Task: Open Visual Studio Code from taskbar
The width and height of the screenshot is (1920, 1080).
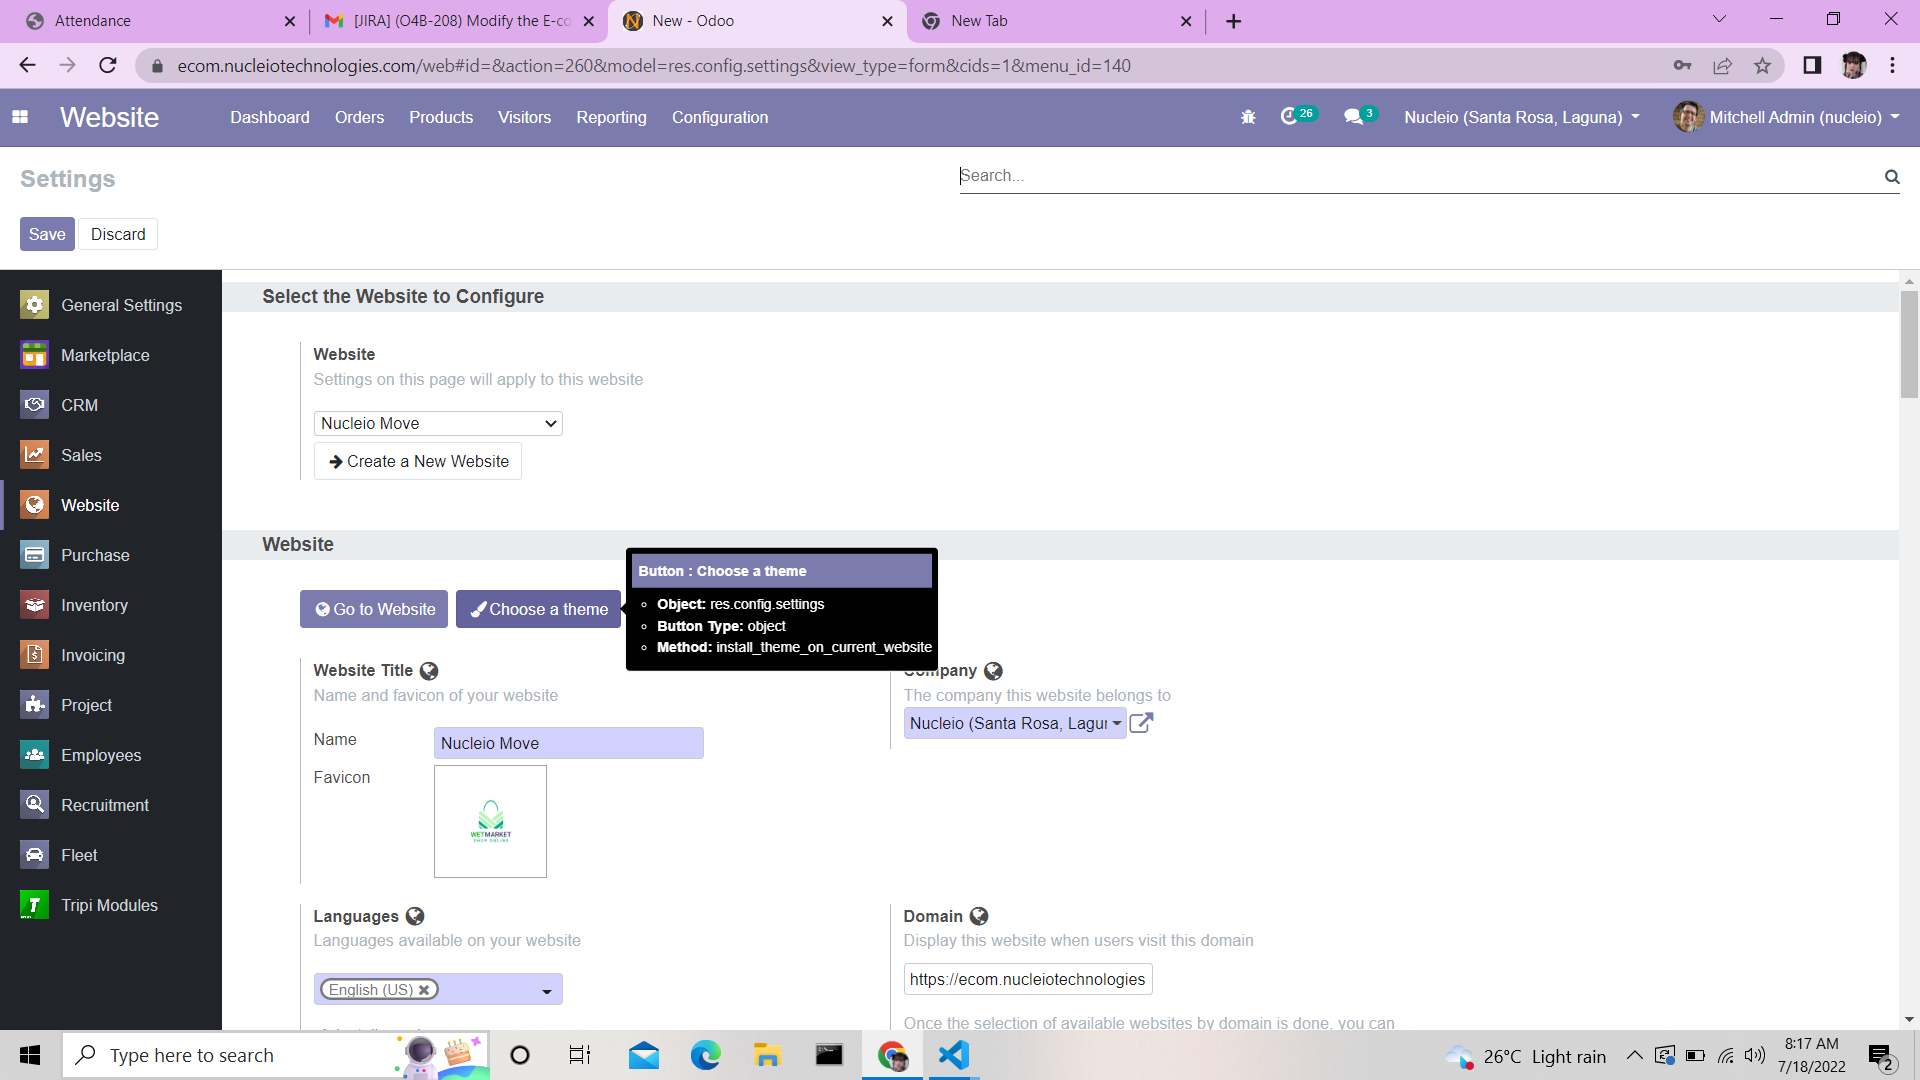Action: click(x=954, y=1055)
